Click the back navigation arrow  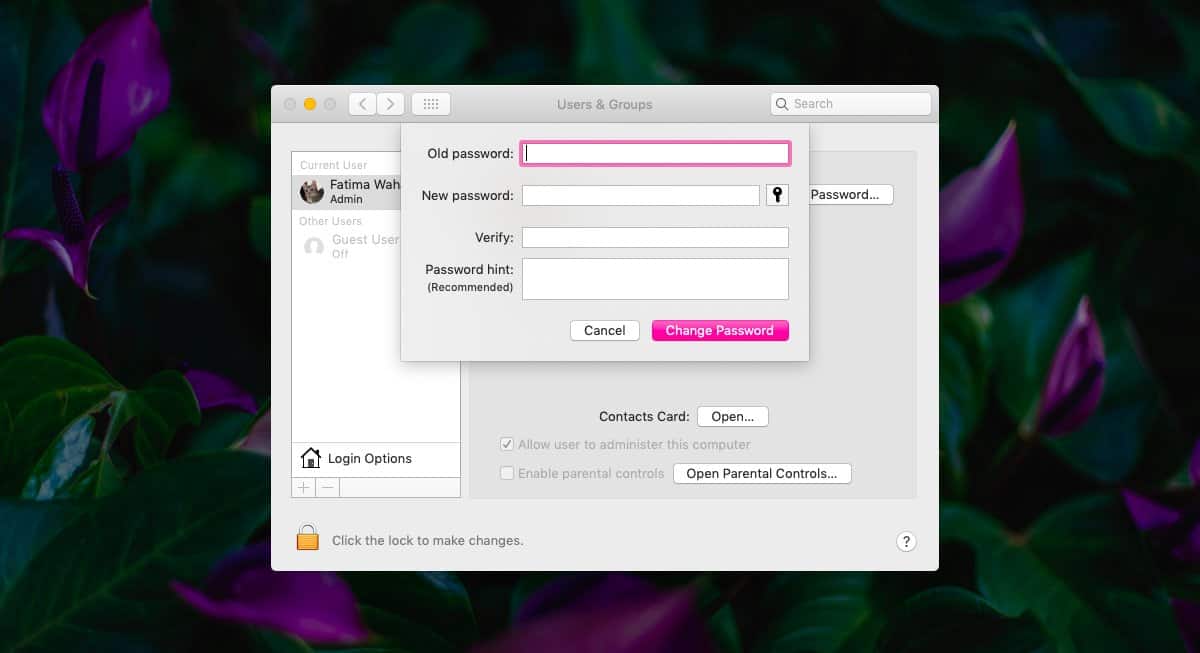coord(362,104)
